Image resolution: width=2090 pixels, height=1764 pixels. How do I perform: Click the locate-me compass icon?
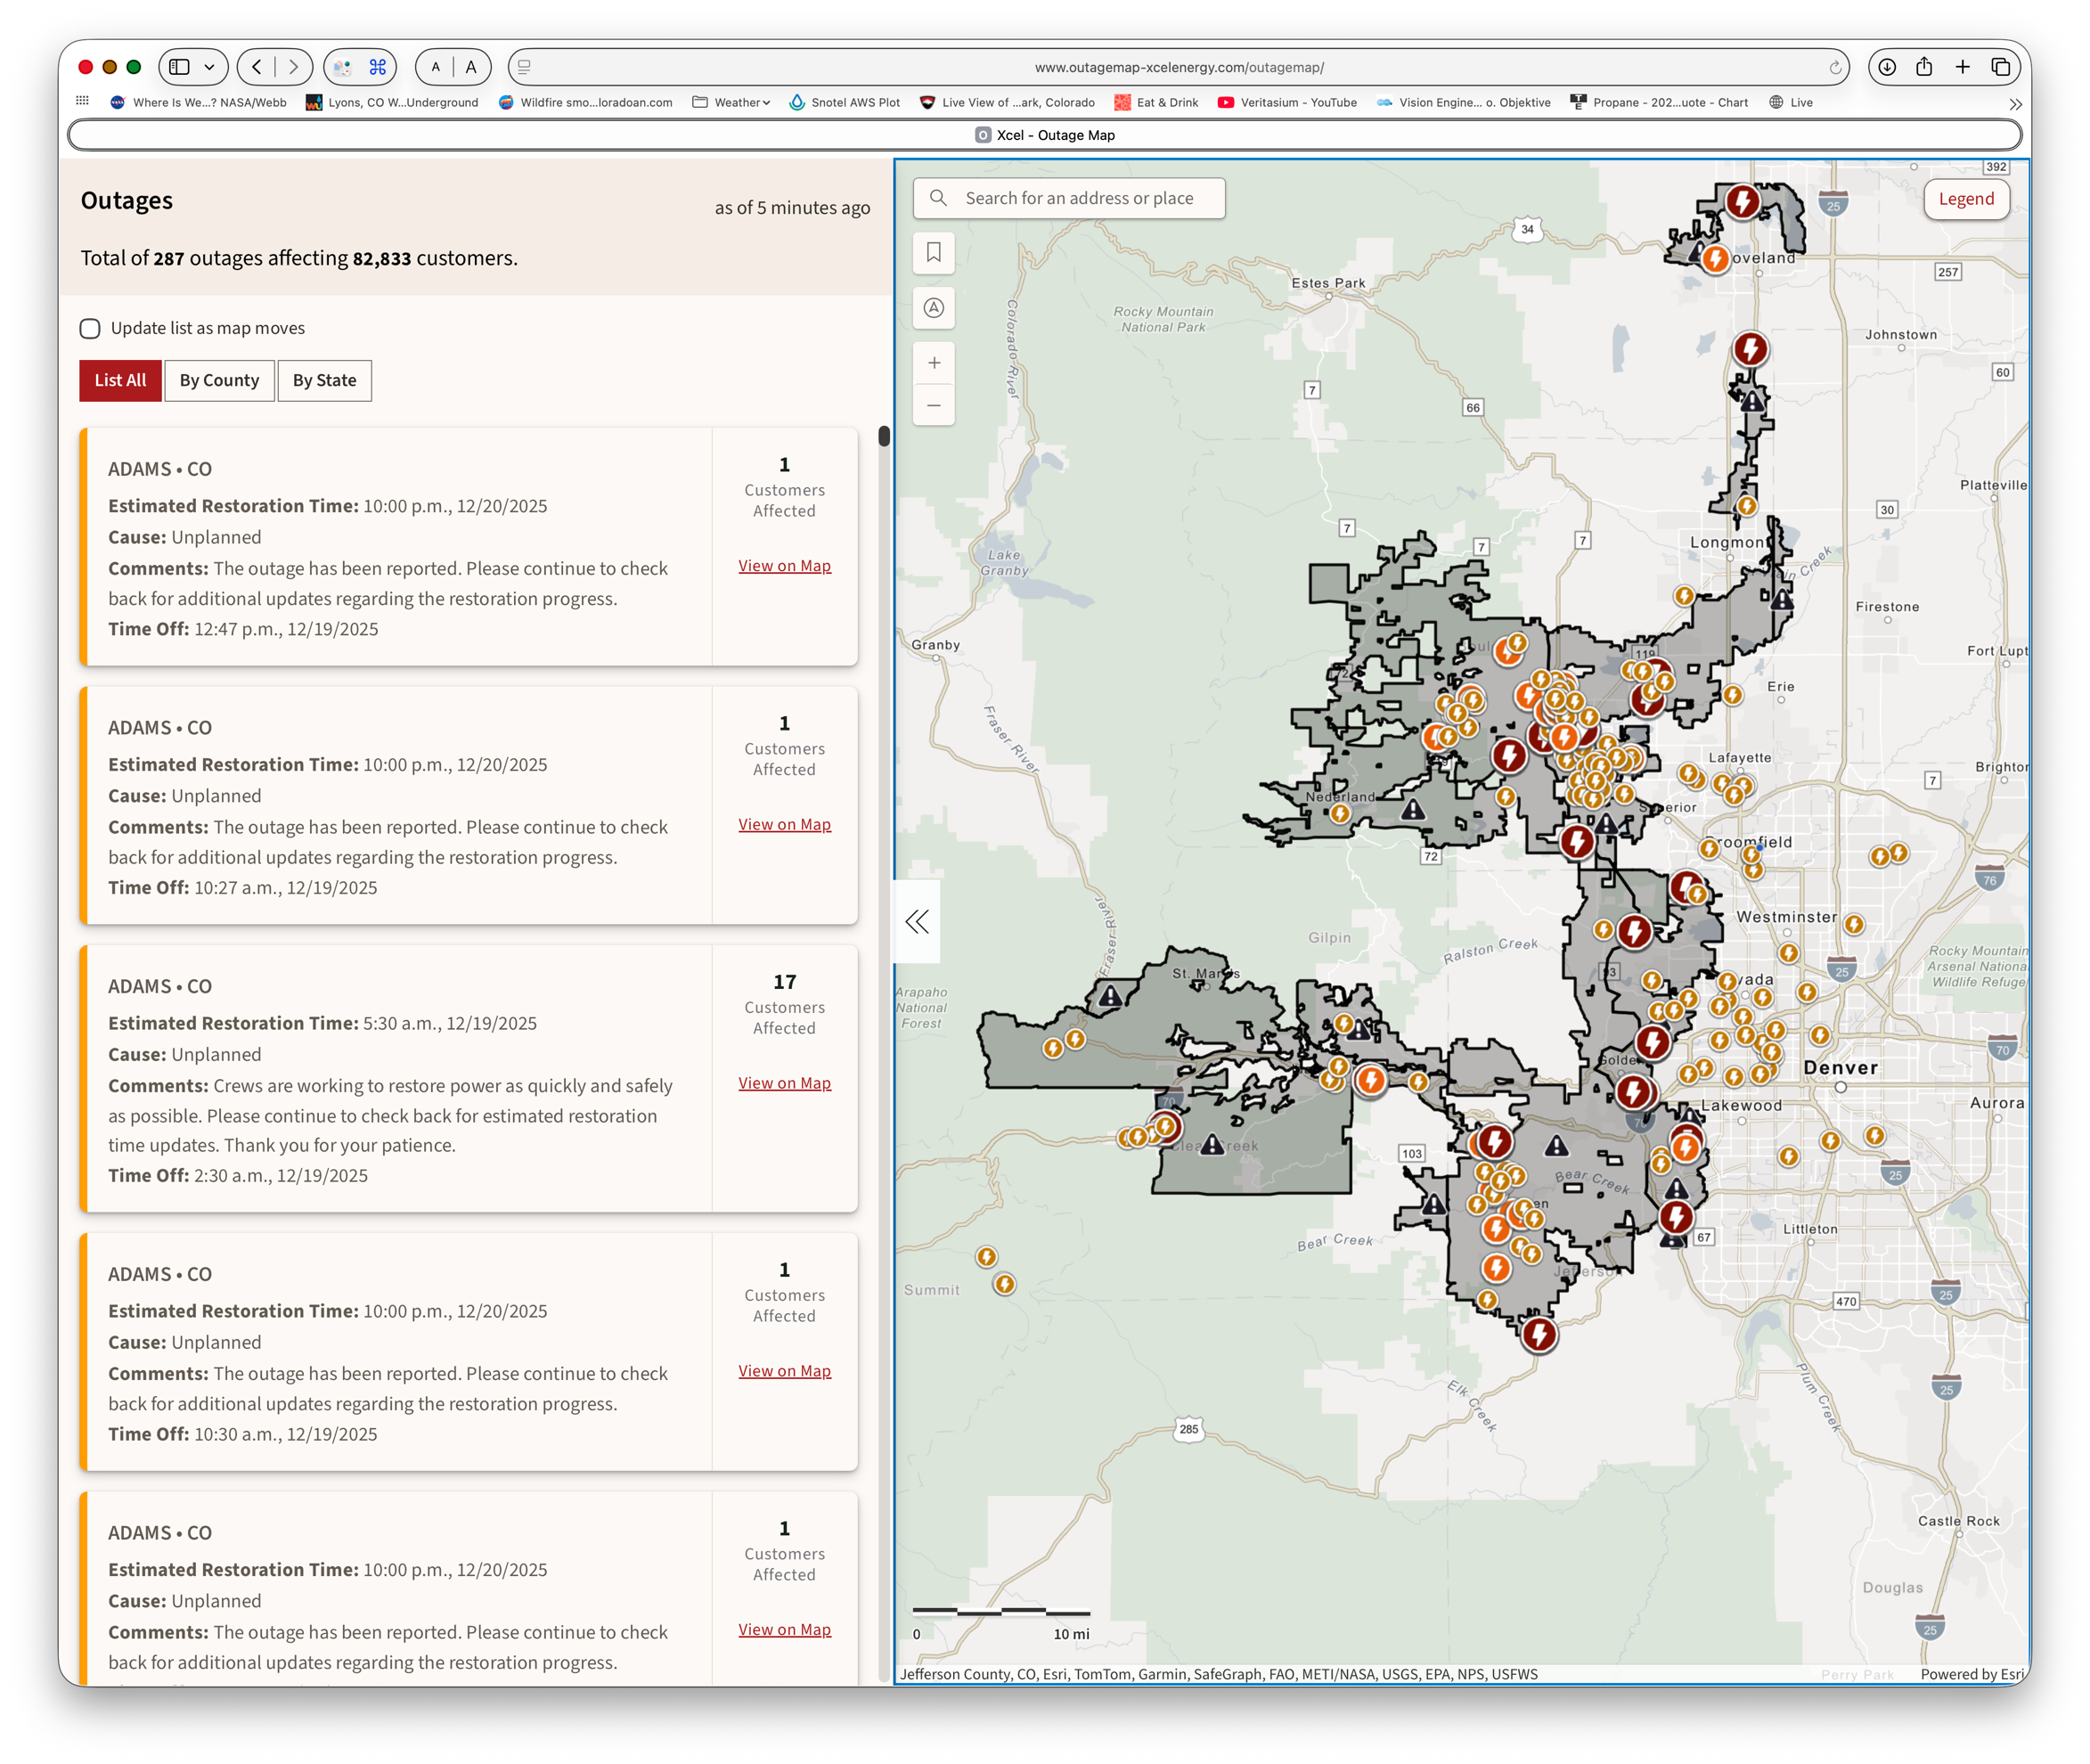coord(933,308)
